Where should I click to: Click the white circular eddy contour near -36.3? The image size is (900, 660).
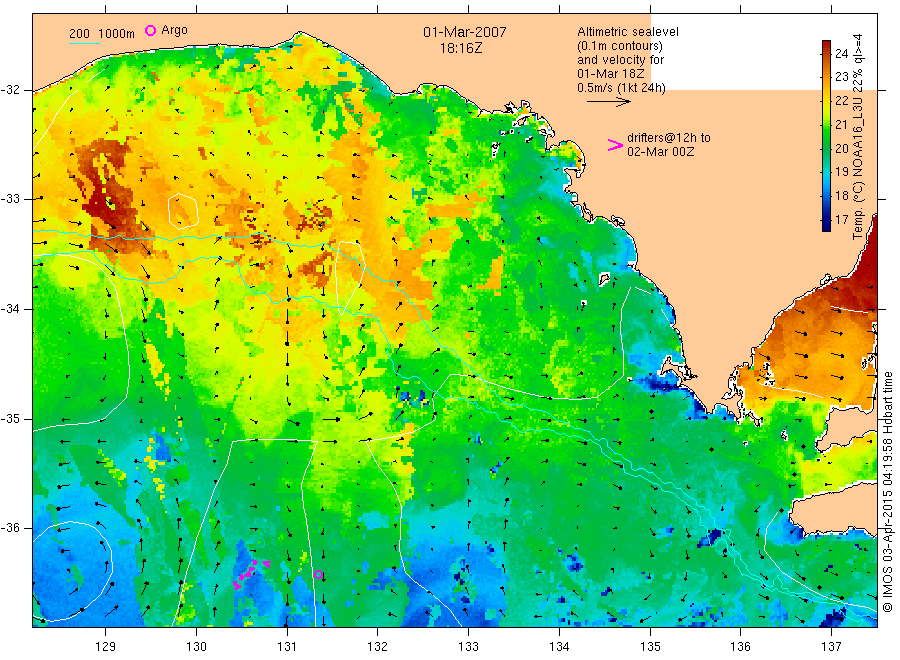click(72, 571)
